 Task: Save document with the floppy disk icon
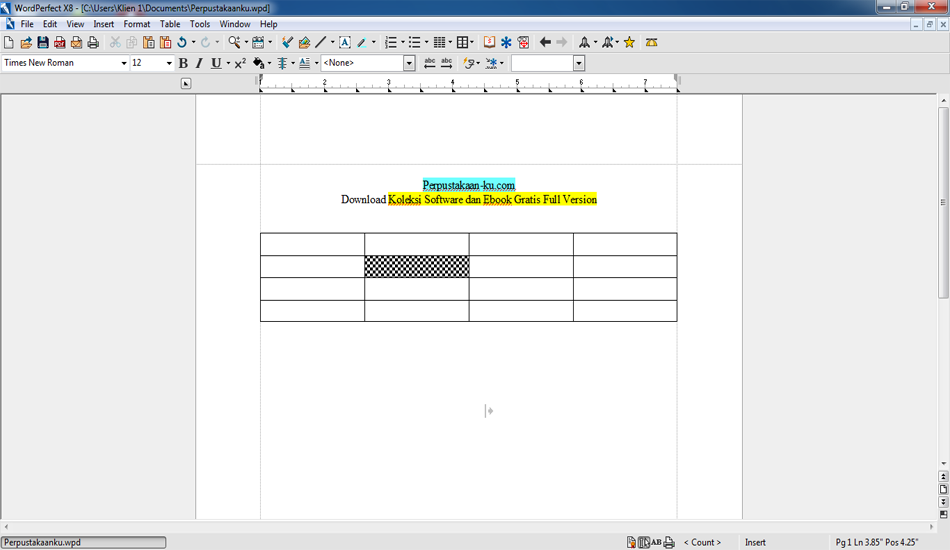coord(42,42)
